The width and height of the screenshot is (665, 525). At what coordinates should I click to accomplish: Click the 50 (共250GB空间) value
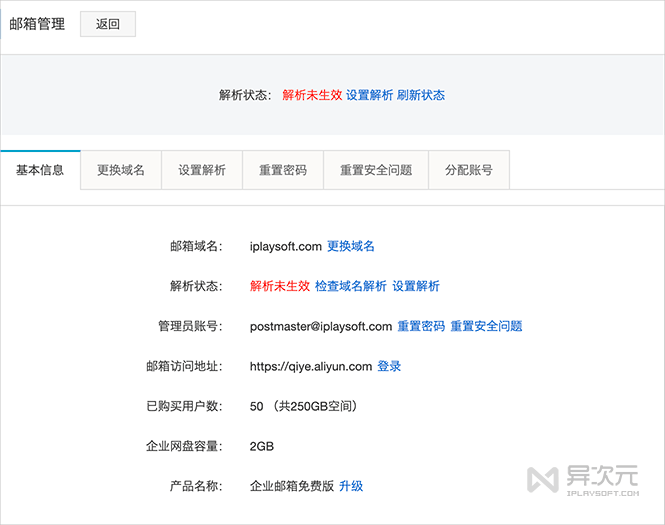303,406
